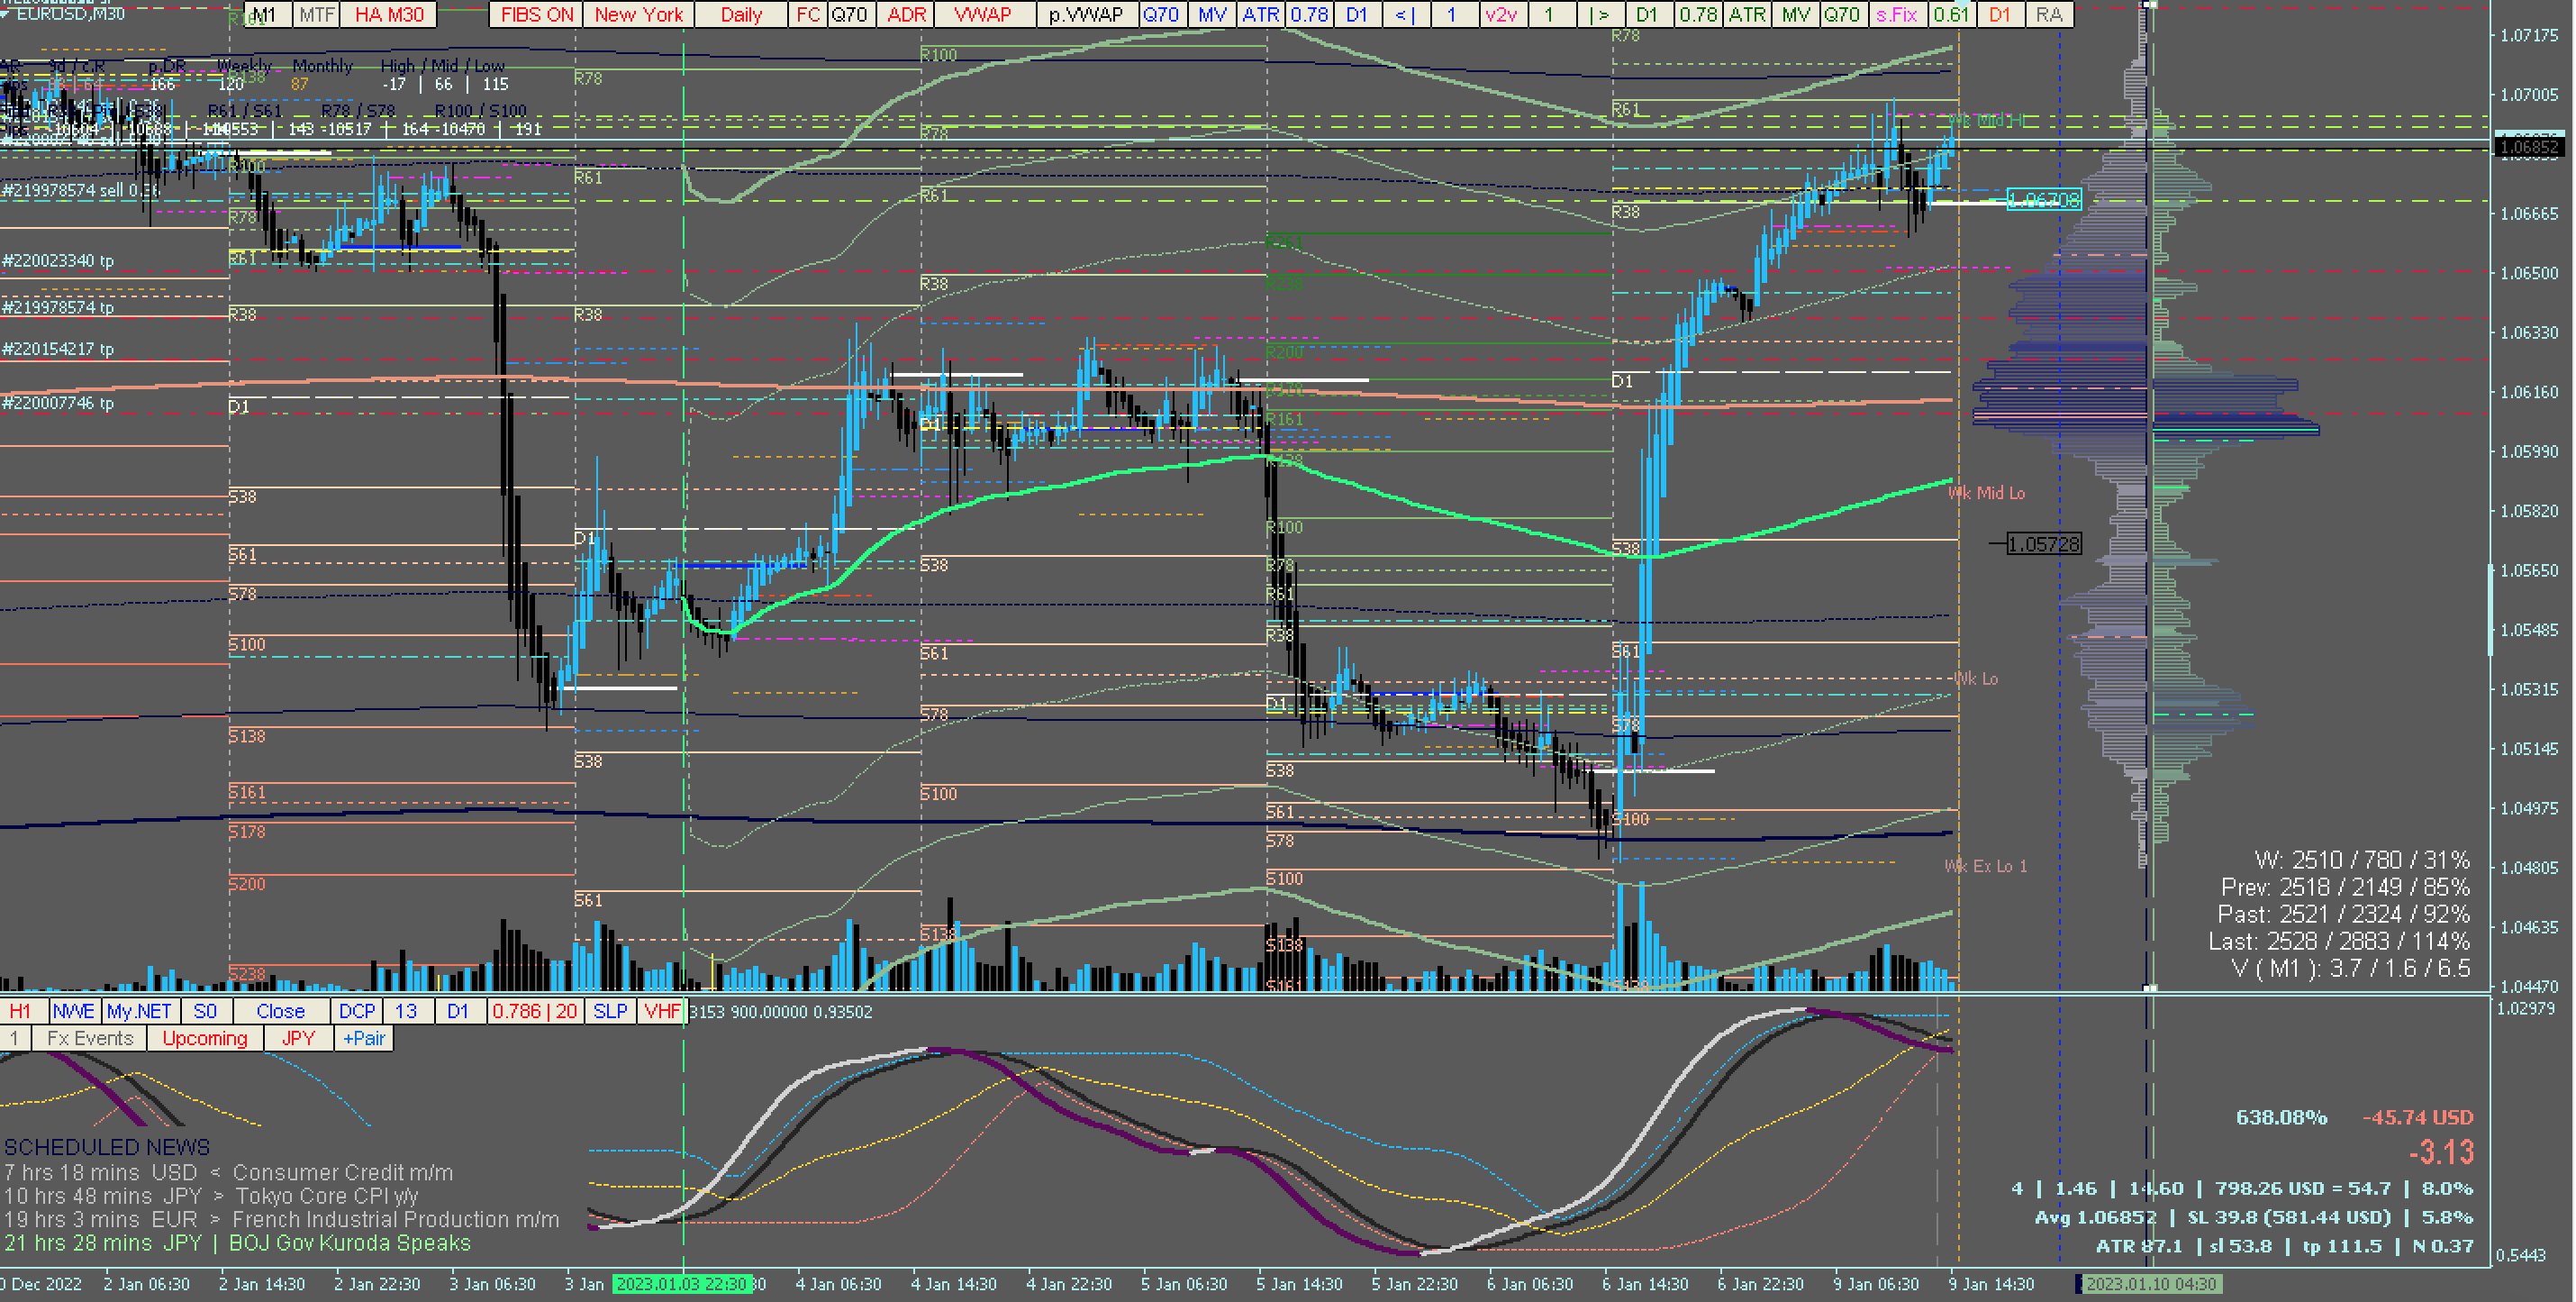Click the New York session selector

(638, 15)
